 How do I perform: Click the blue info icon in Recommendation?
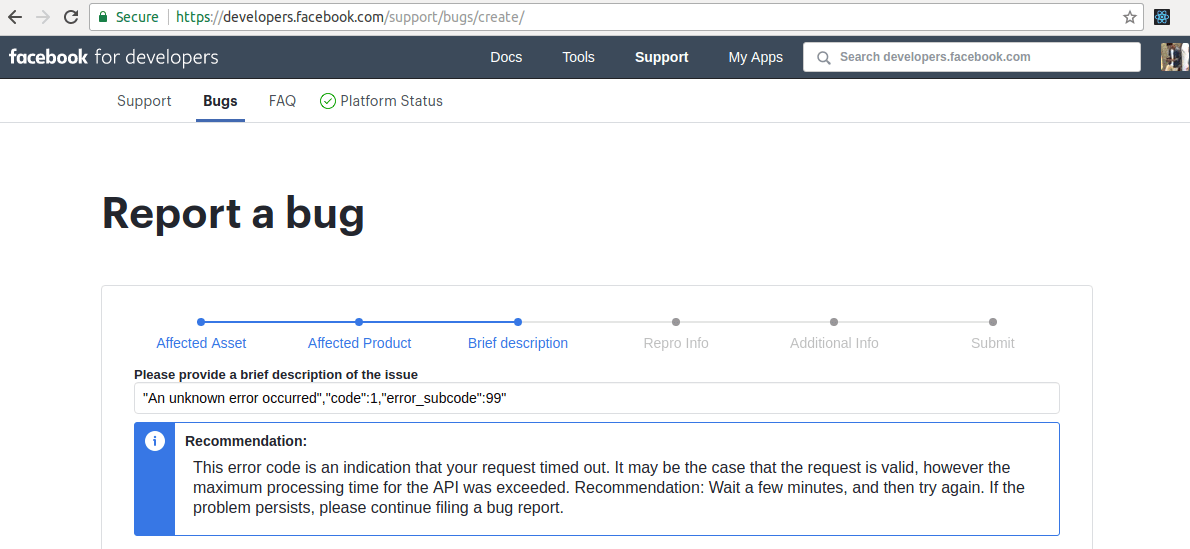pos(155,441)
